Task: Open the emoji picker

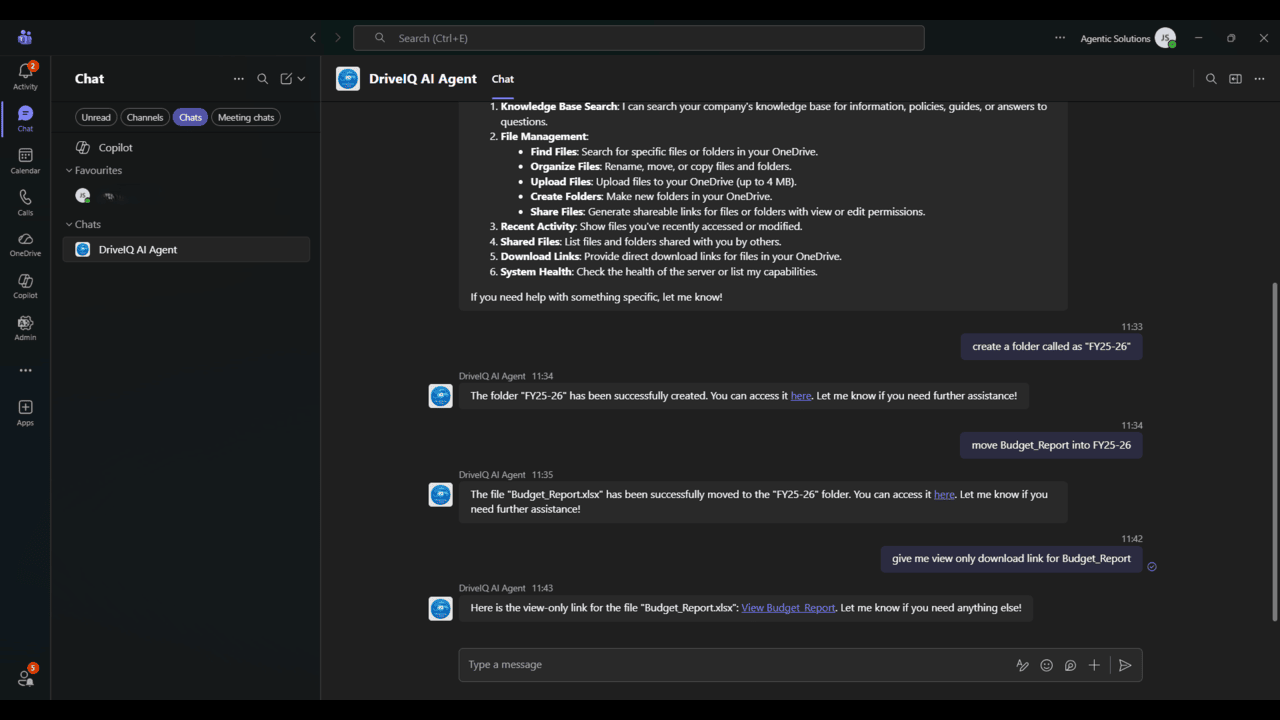Action: click(x=1046, y=665)
